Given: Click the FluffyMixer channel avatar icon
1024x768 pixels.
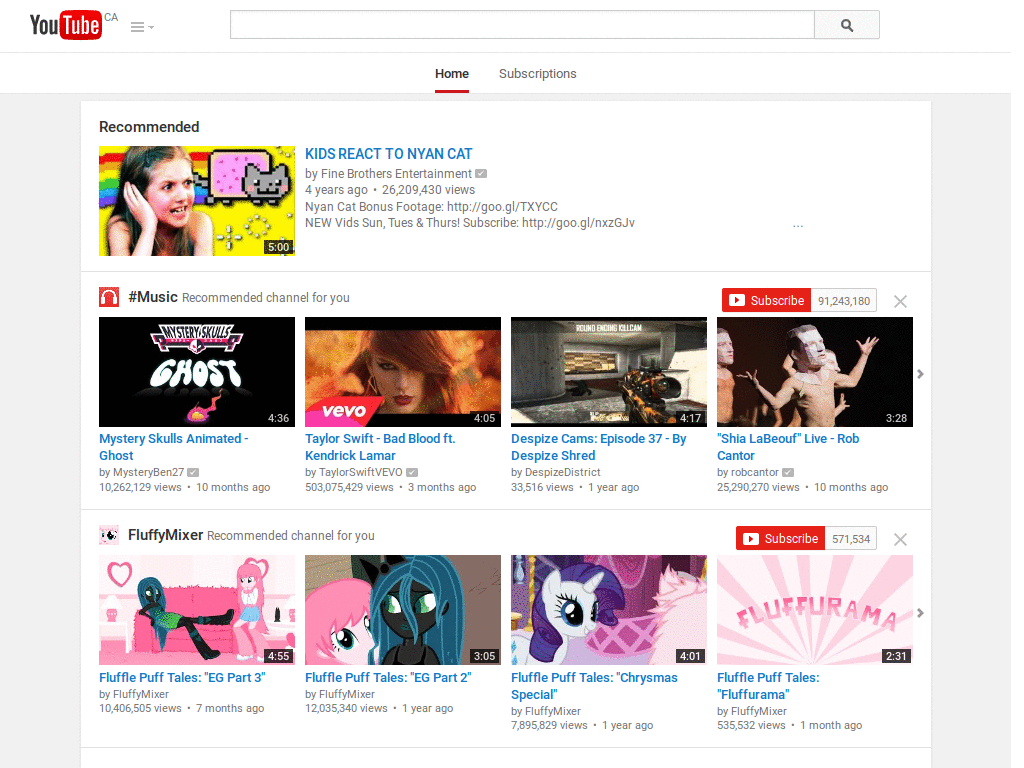Looking at the screenshot, I should (109, 536).
